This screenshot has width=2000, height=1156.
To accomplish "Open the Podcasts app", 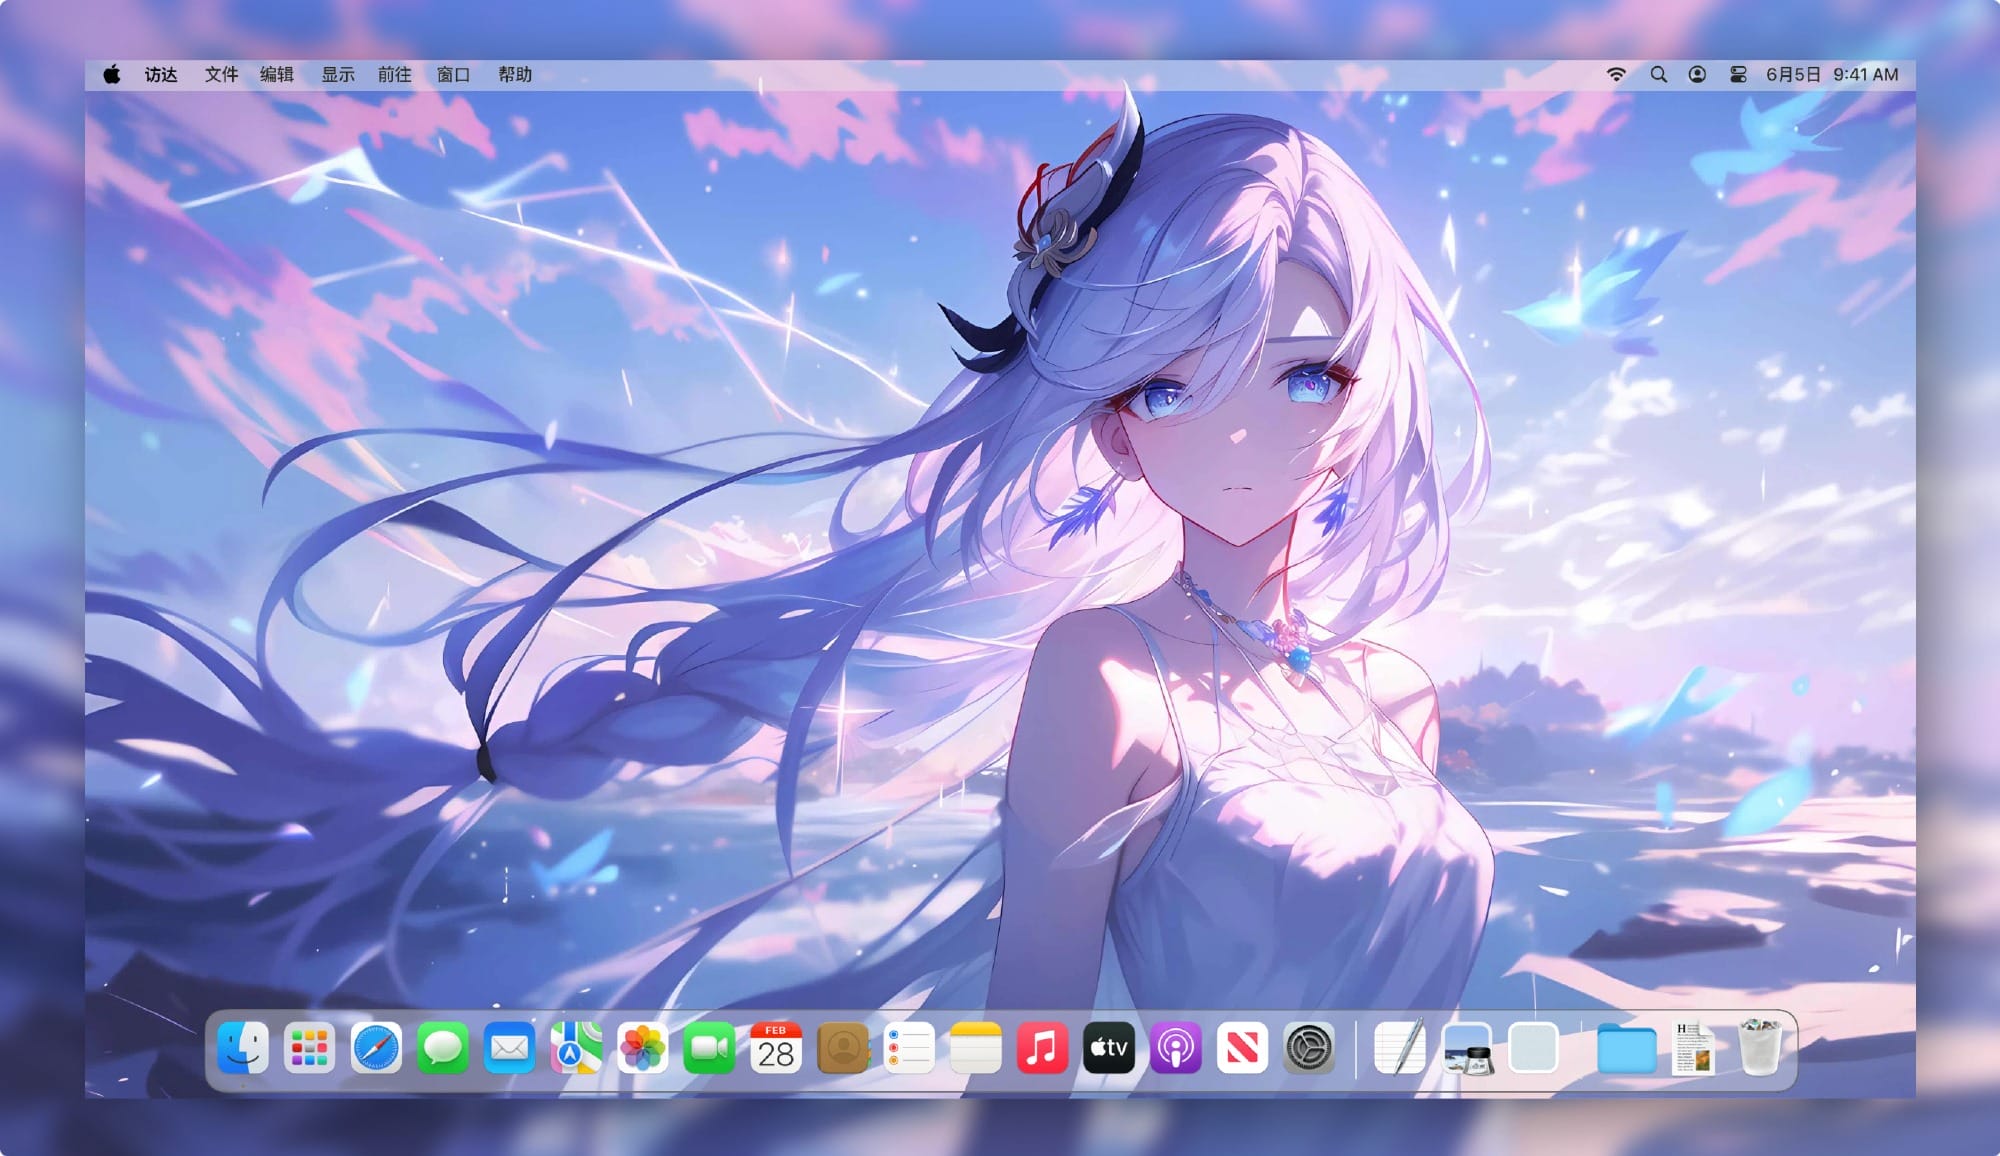I will pyautogui.click(x=1175, y=1048).
